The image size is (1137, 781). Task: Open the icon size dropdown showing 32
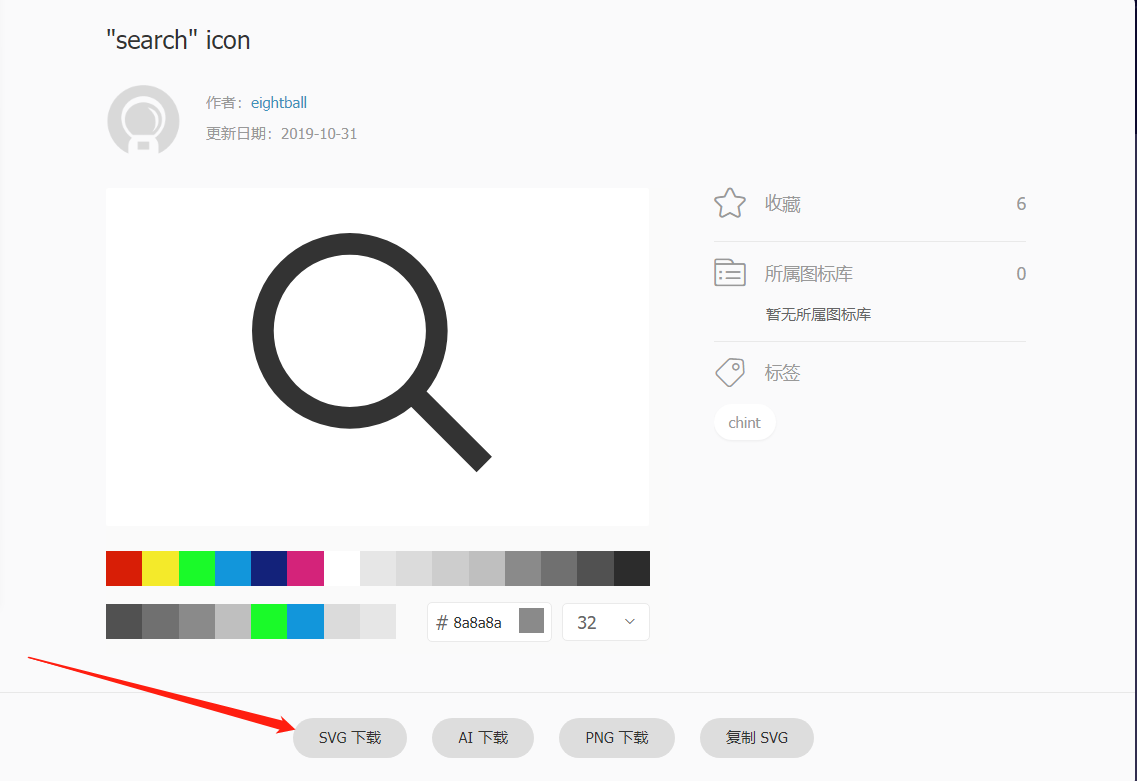click(x=605, y=621)
